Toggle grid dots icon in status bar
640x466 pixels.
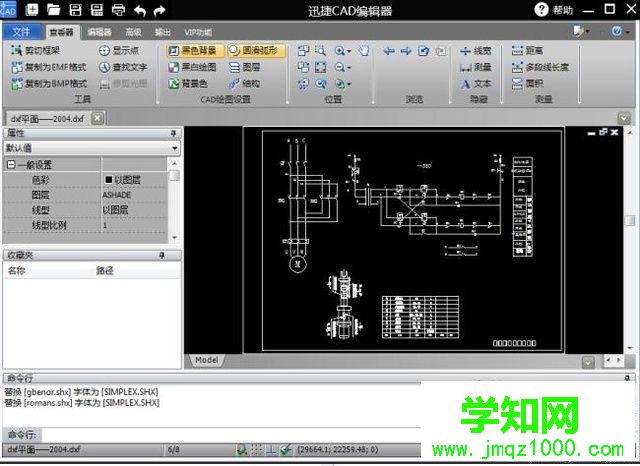click(256, 450)
